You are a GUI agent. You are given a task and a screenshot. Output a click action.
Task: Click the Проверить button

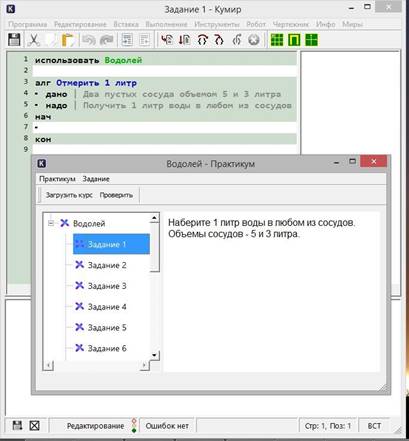click(116, 195)
